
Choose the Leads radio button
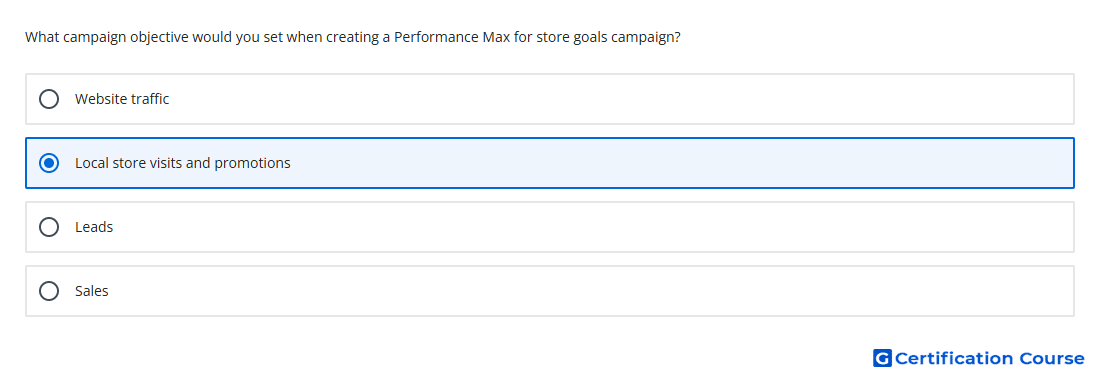coord(49,227)
